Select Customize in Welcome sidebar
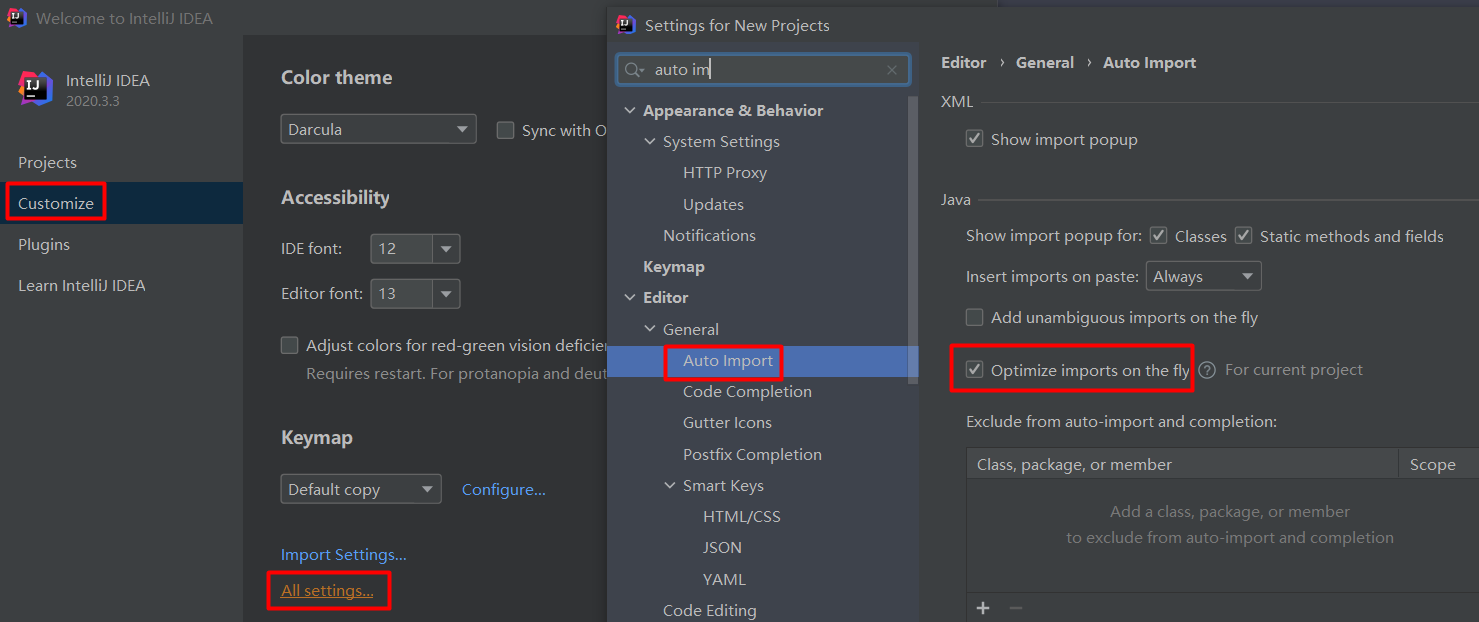This screenshot has height=622, width=1479. coord(56,203)
